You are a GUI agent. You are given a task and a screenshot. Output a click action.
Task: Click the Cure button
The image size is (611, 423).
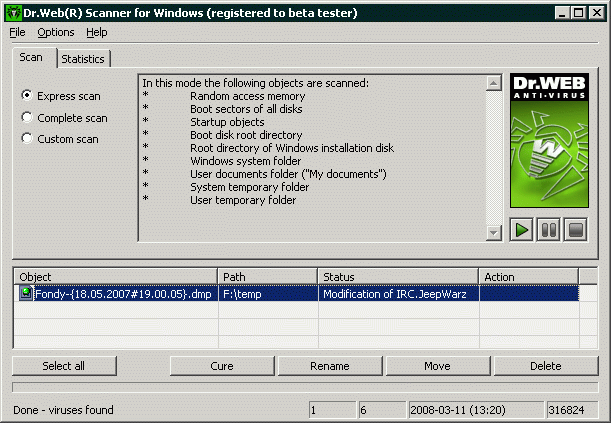coord(222,366)
